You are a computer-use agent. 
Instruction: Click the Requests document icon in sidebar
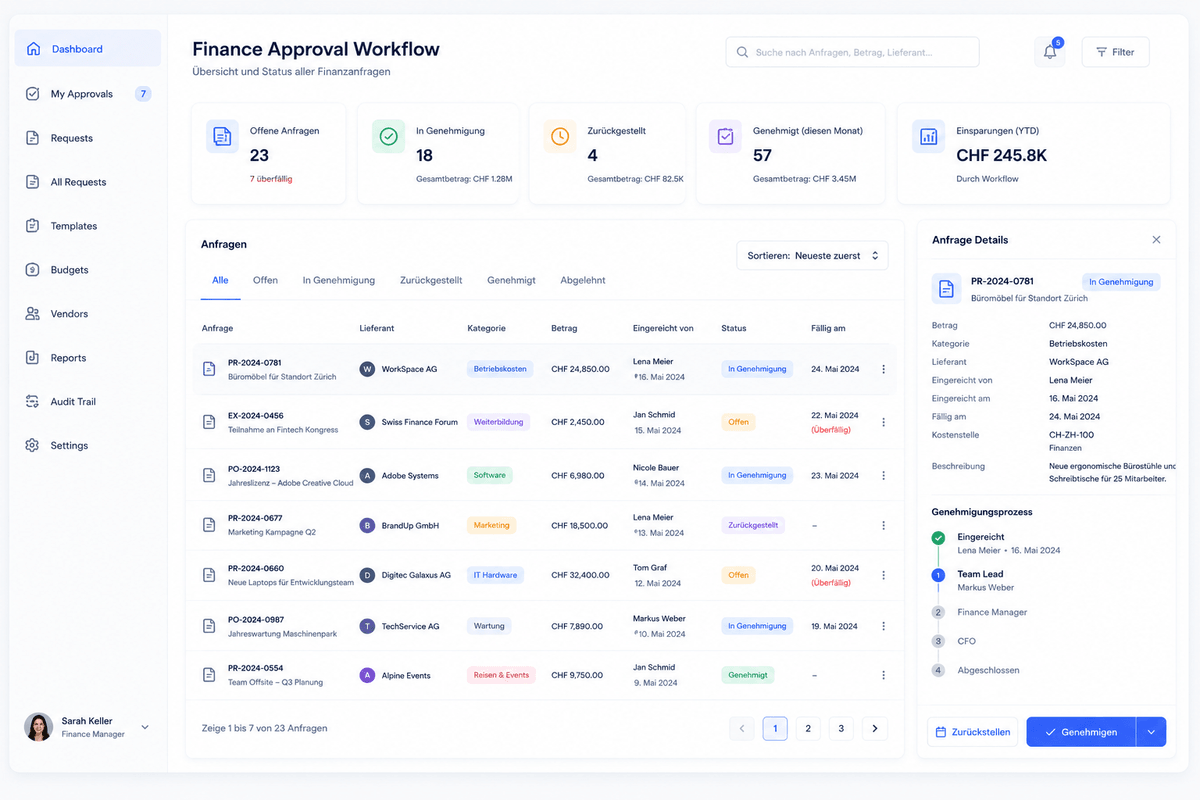click(x=33, y=138)
